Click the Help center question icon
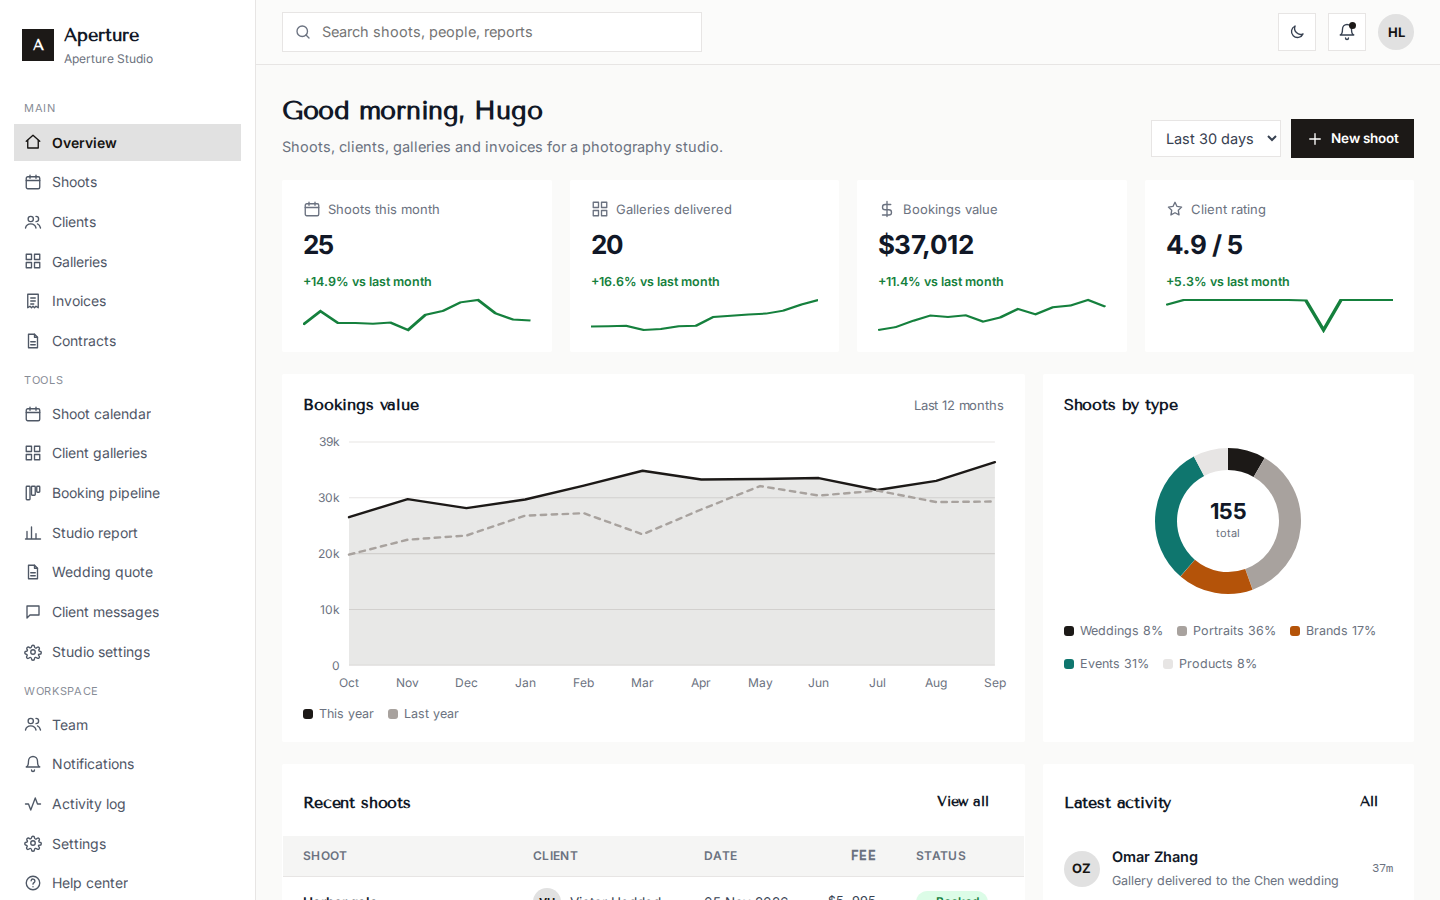This screenshot has width=1440, height=900. [33, 883]
